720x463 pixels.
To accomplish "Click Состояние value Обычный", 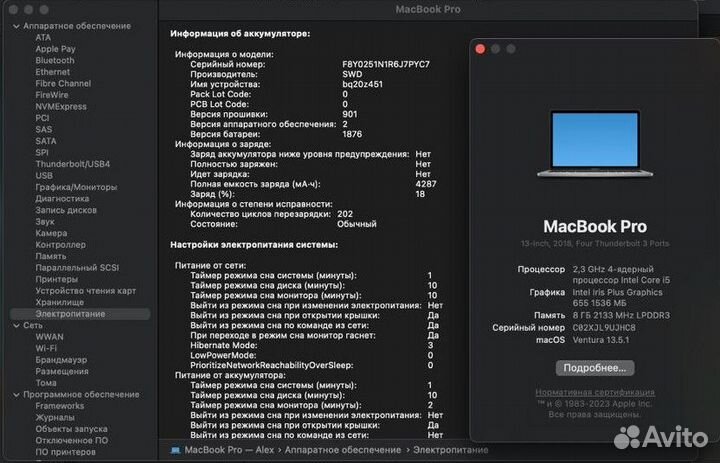I will (357, 224).
